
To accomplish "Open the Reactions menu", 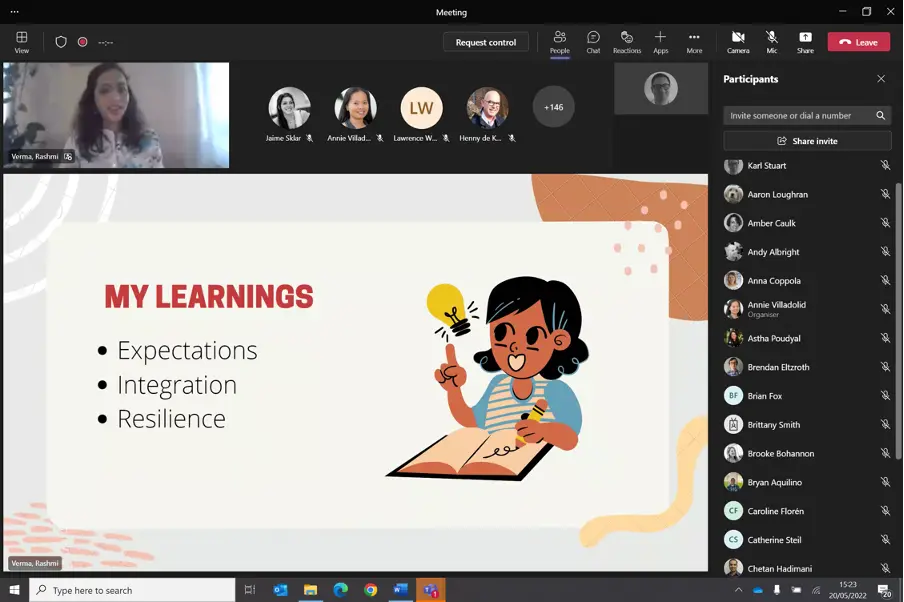I will pyautogui.click(x=627, y=42).
